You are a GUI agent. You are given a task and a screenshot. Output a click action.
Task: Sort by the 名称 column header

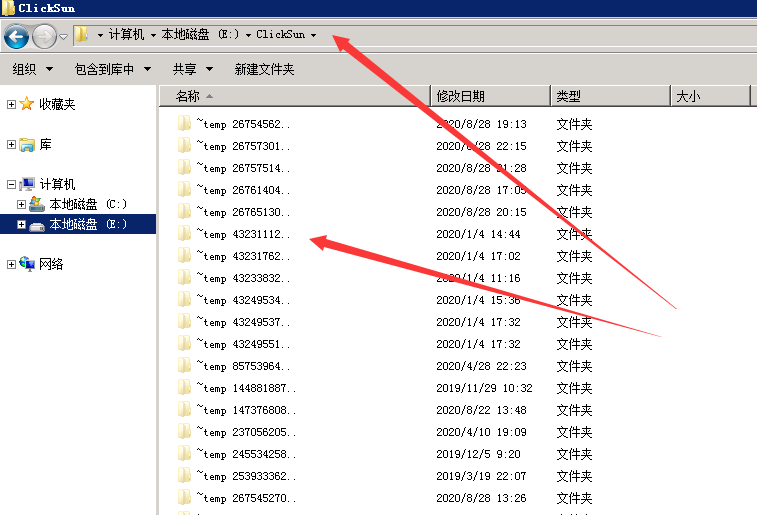click(294, 96)
